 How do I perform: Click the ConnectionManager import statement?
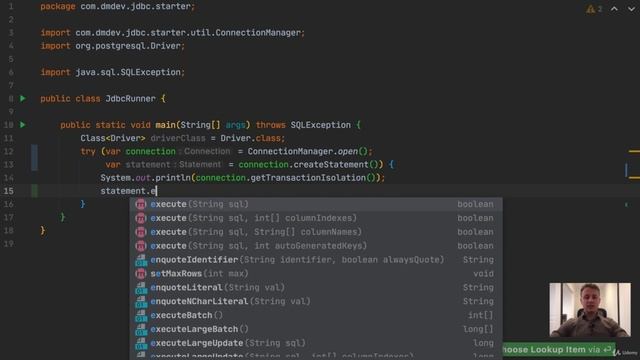click(x=172, y=33)
